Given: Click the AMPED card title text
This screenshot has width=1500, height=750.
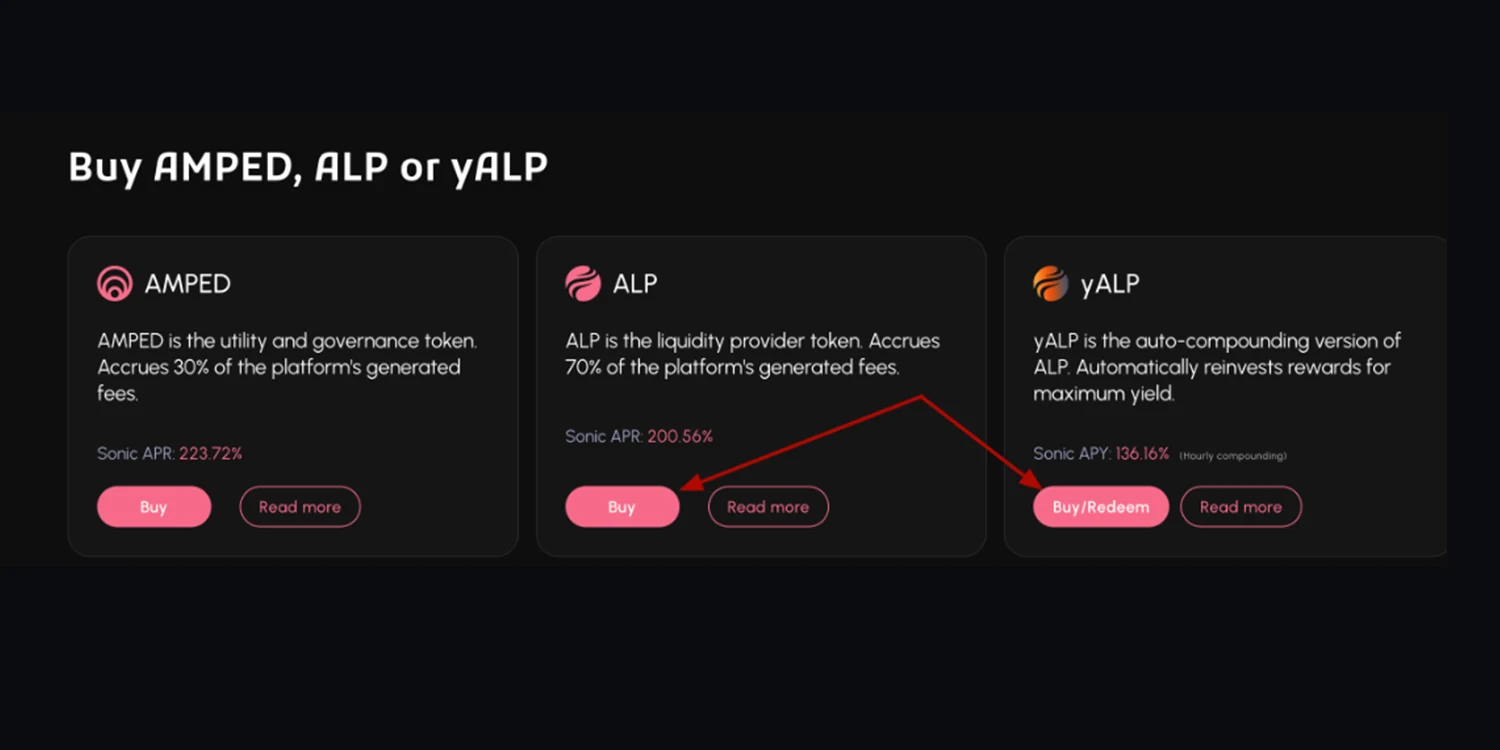Looking at the screenshot, I should (188, 284).
